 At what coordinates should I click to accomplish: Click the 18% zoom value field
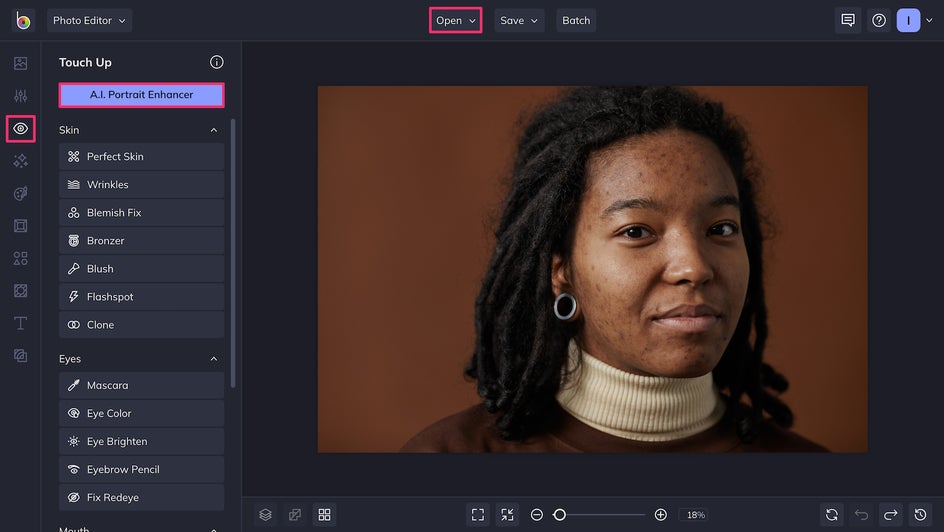tap(695, 515)
